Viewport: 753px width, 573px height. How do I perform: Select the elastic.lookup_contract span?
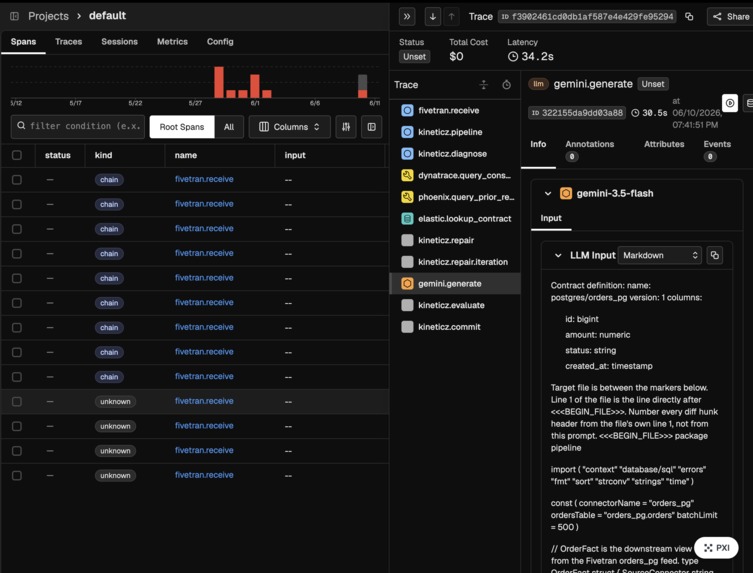pos(455,219)
